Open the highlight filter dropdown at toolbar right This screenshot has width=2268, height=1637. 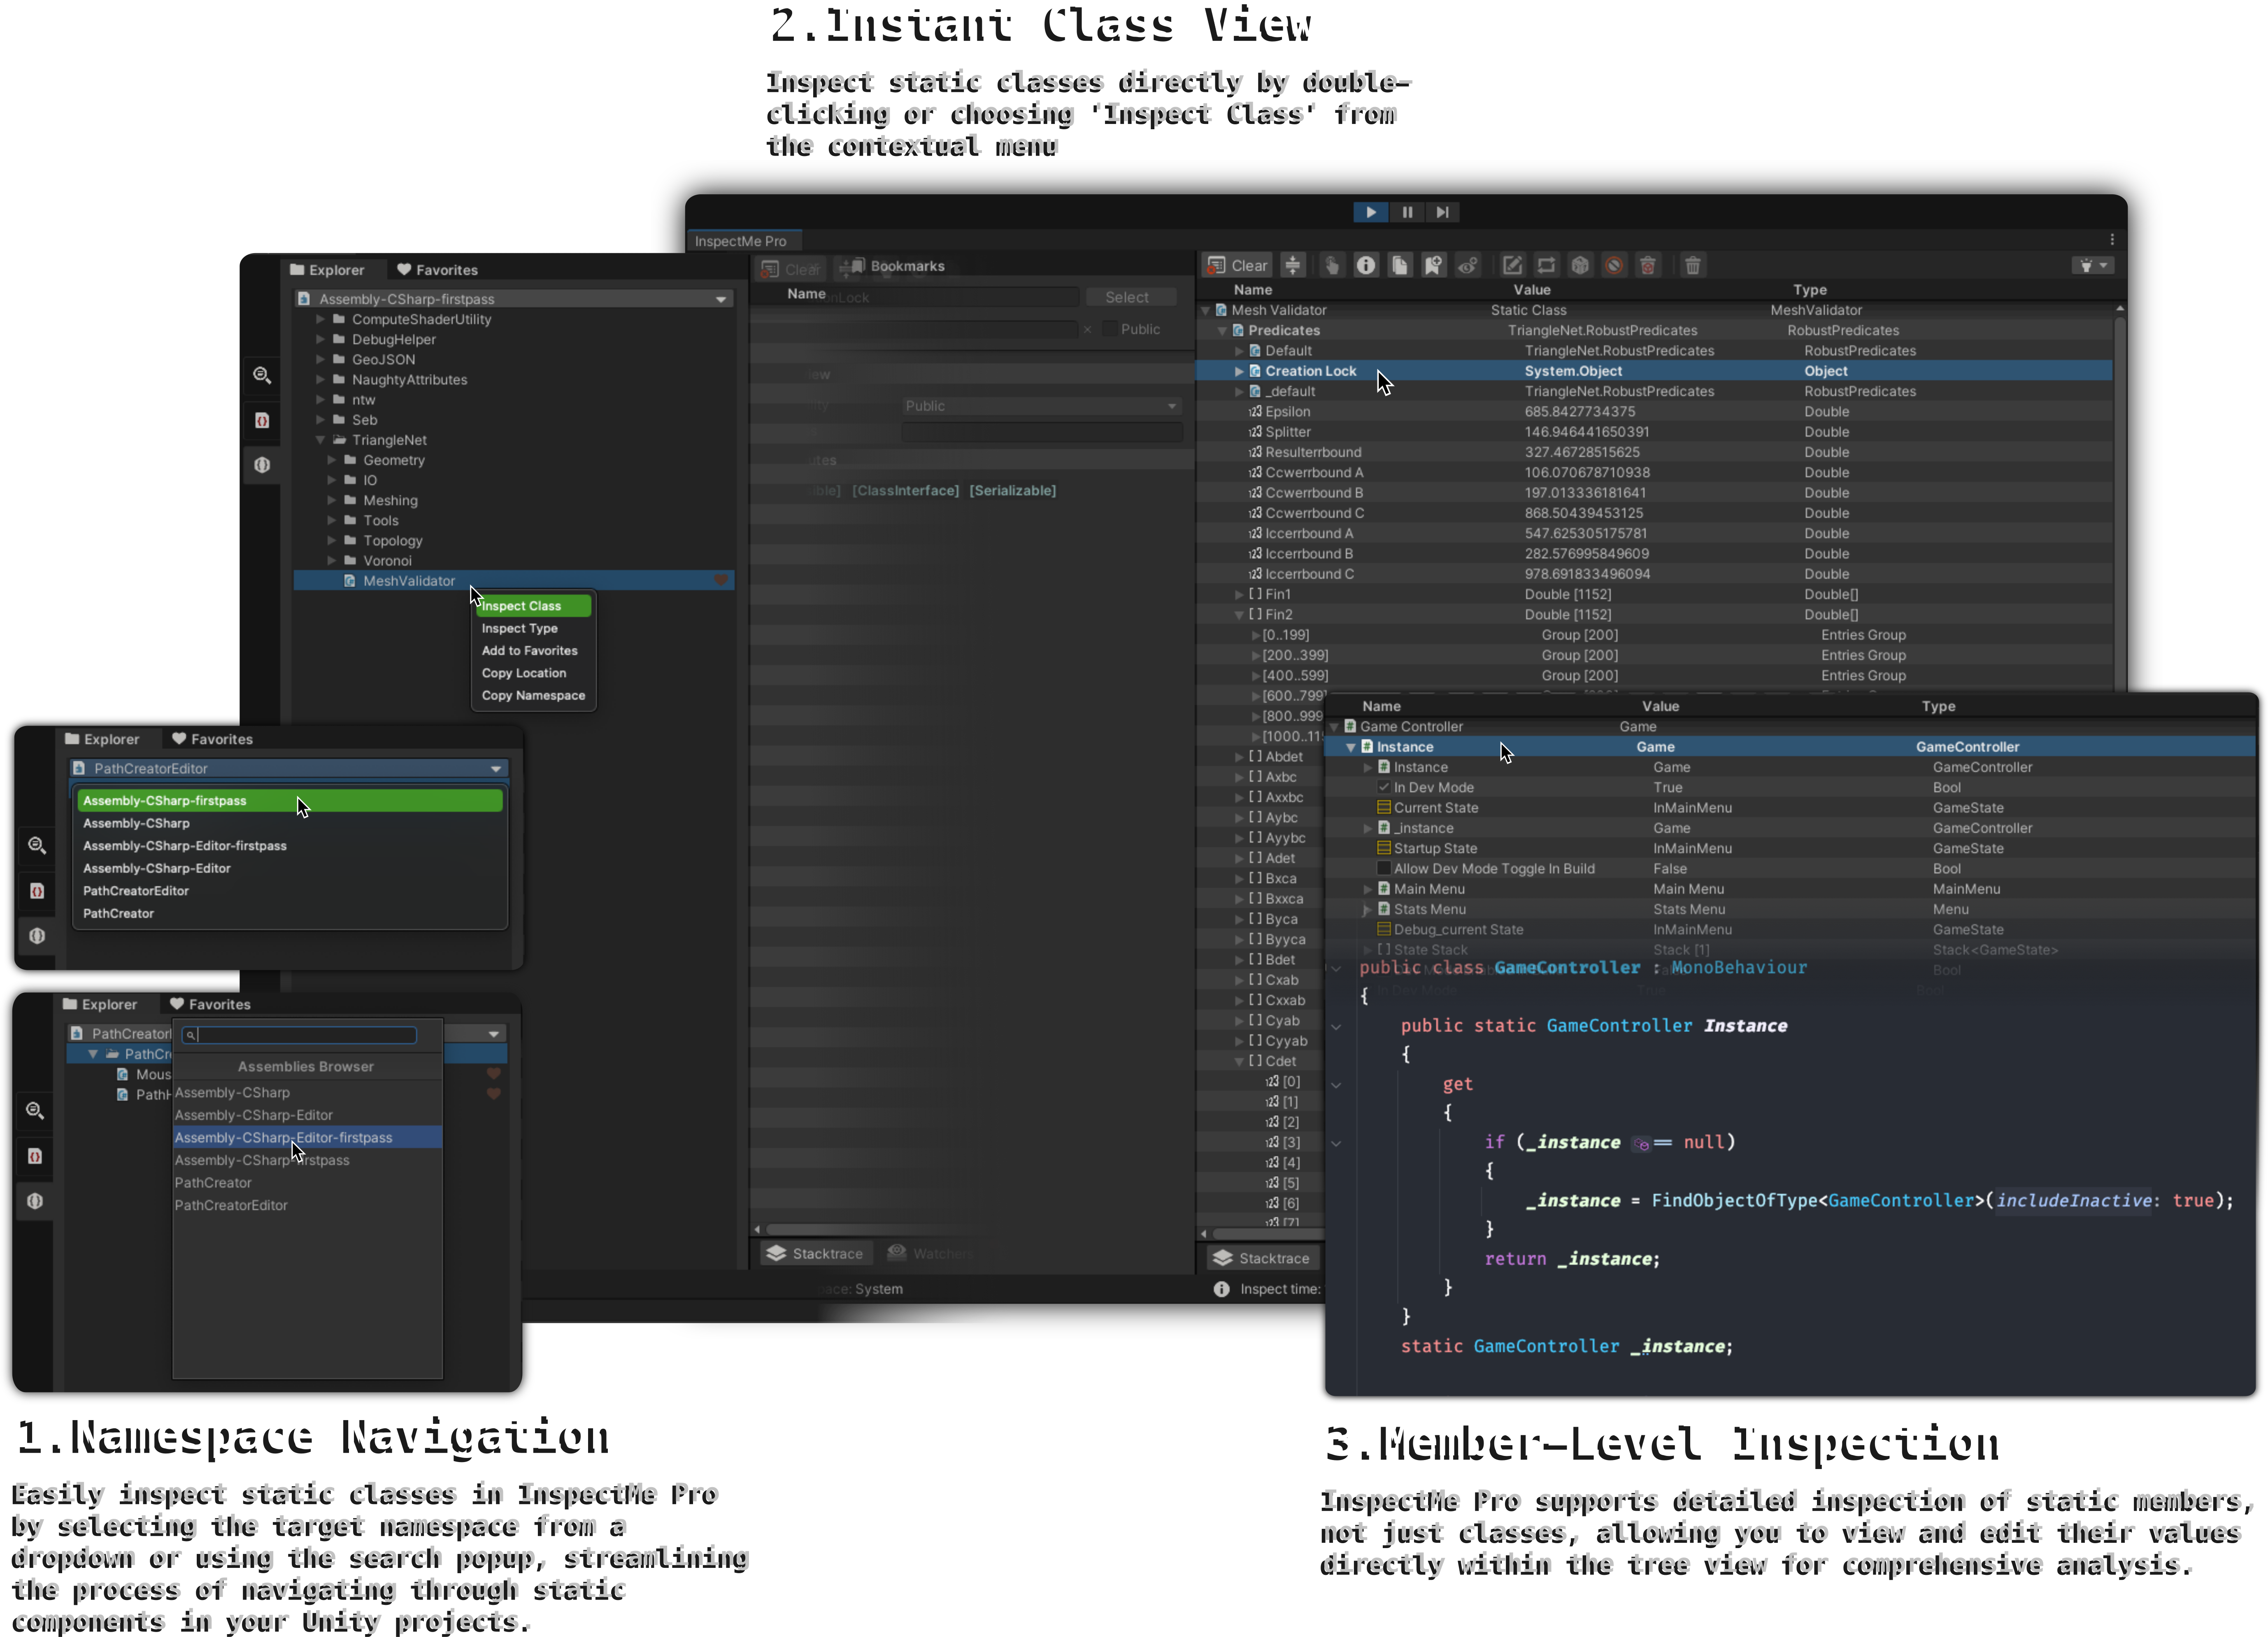[x=2094, y=265]
